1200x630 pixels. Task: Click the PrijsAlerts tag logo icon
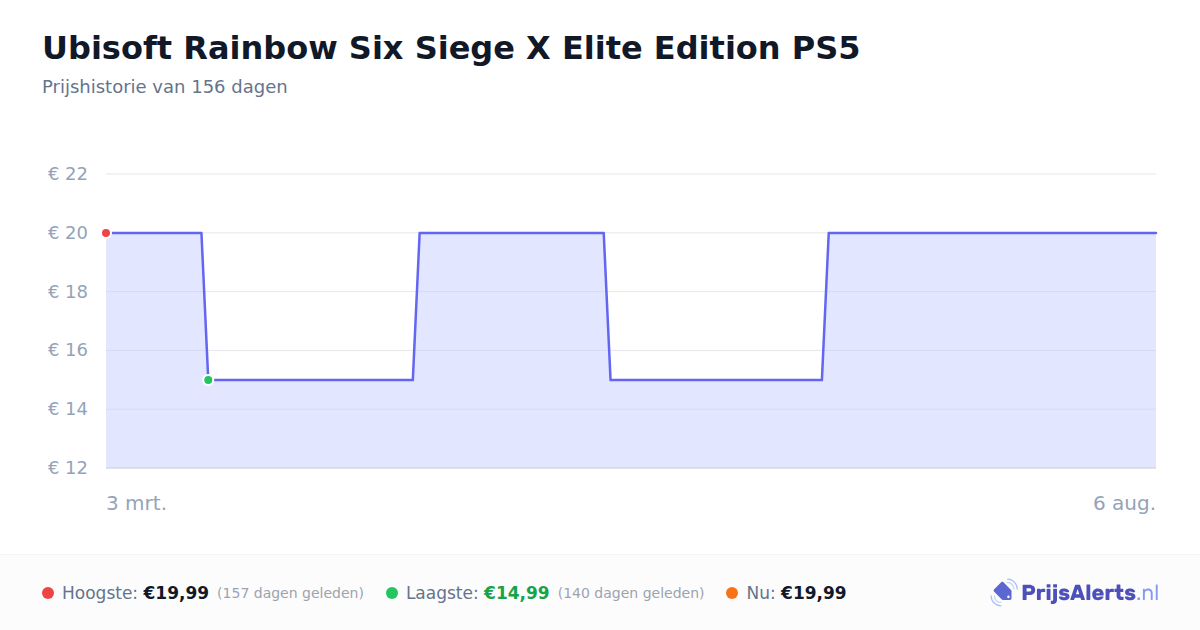coord(1003,593)
